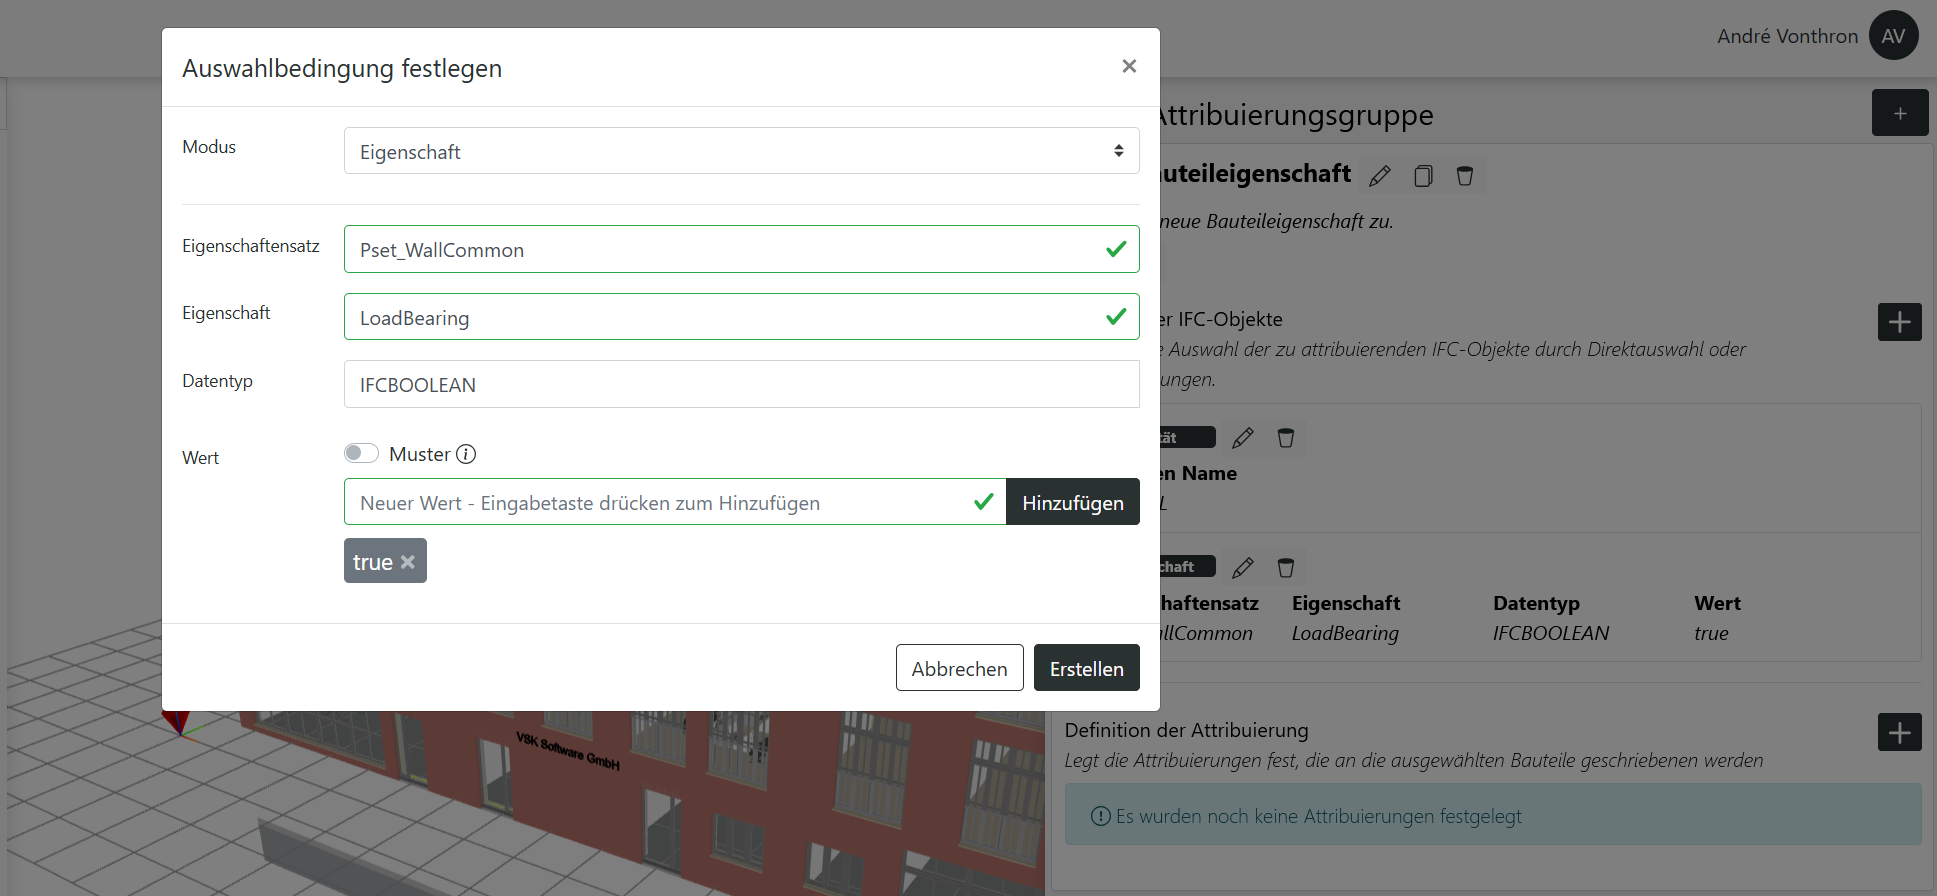Click the Eigenschaft column header in background
The width and height of the screenshot is (1937, 896).
(1346, 603)
